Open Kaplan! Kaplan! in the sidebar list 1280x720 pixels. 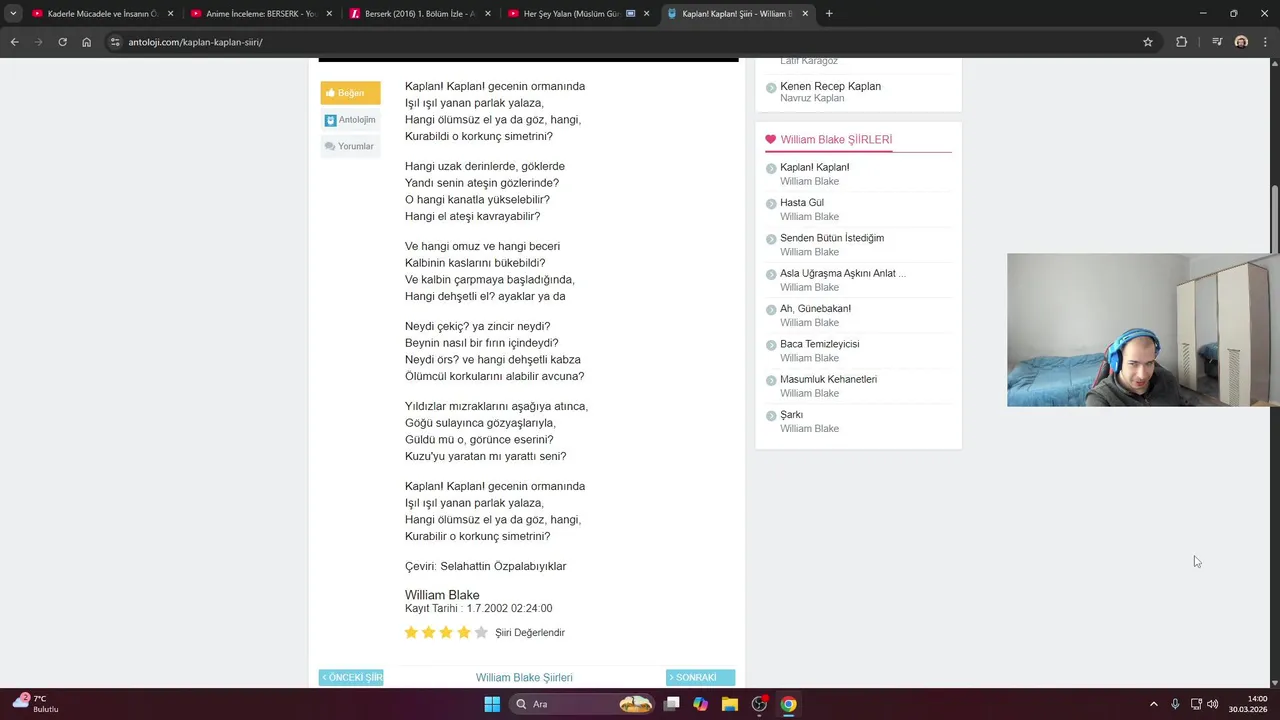(x=815, y=167)
